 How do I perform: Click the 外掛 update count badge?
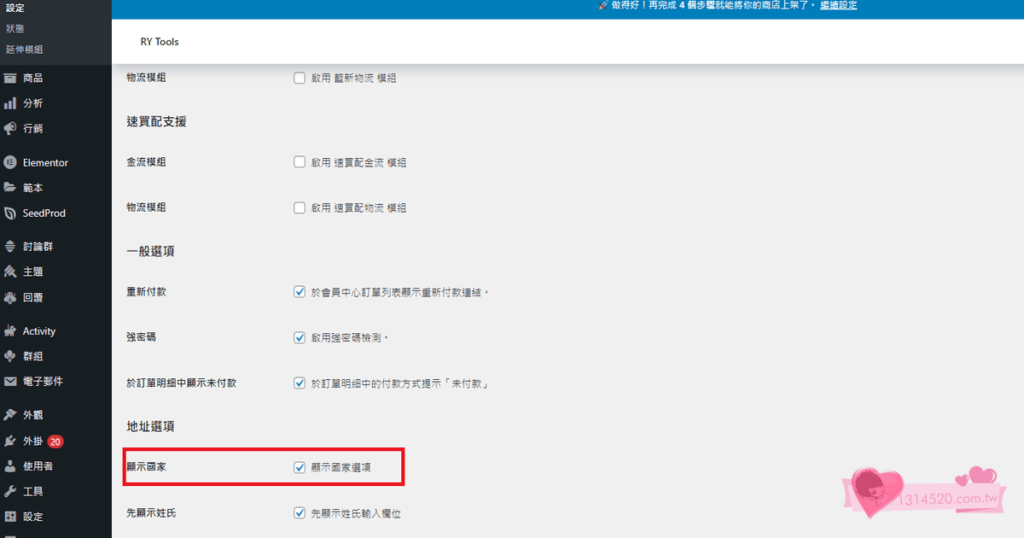(x=55, y=441)
